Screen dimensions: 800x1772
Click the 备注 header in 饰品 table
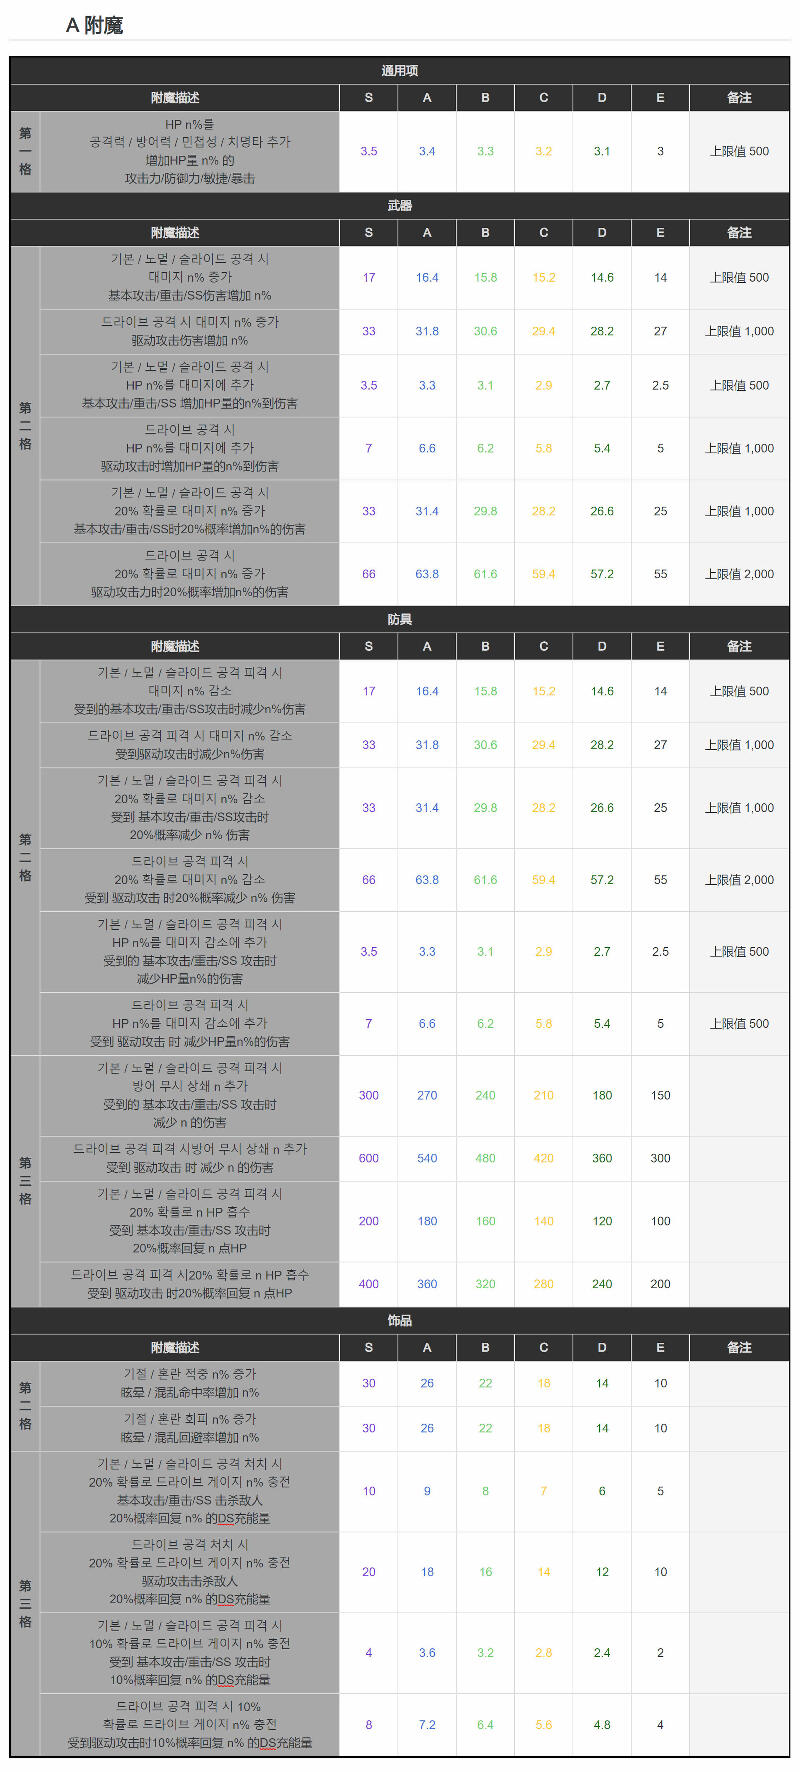pyautogui.click(x=739, y=1347)
